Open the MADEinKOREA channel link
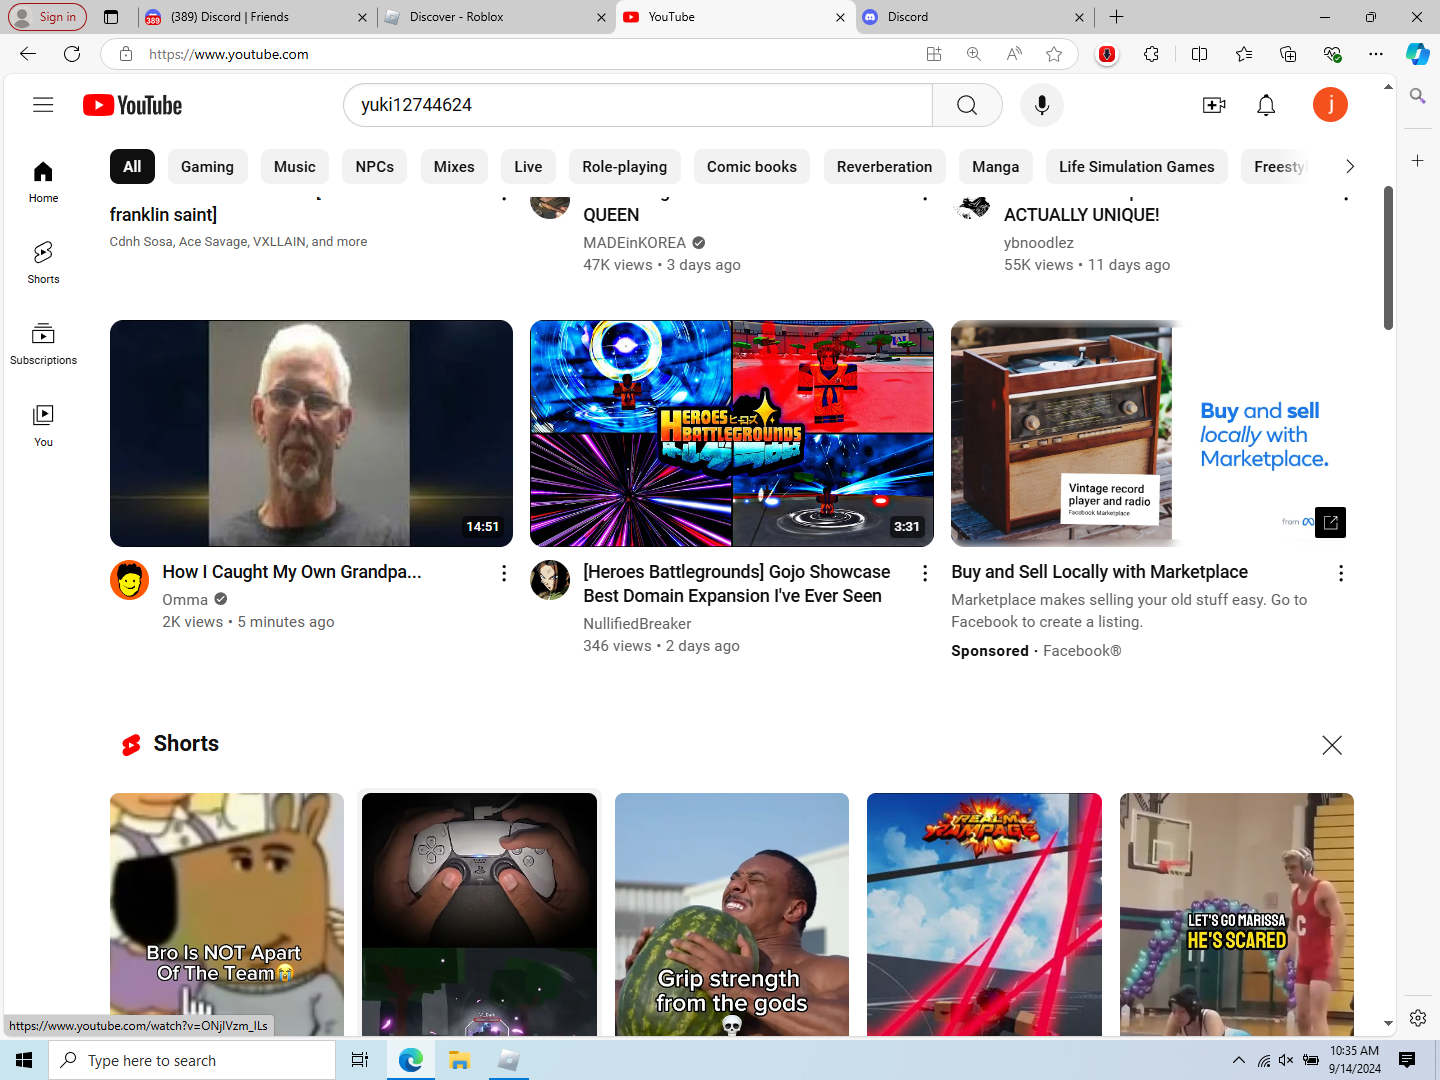This screenshot has height=1080, width=1440. coord(634,243)
